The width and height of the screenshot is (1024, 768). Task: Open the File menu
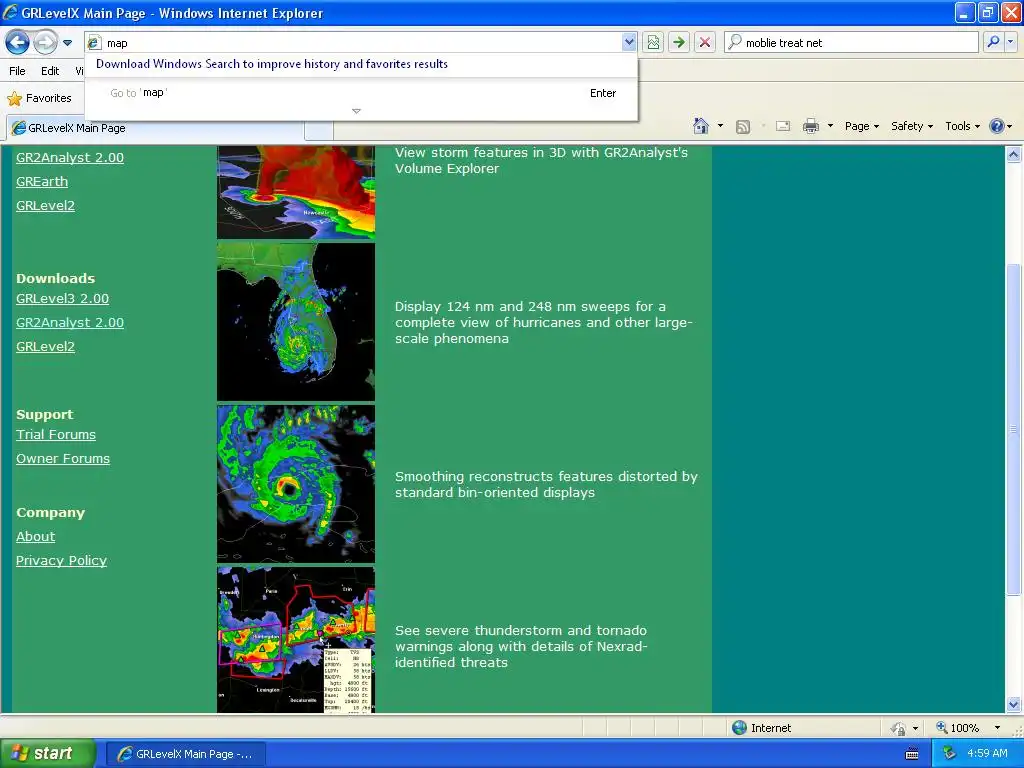(18, 71)
